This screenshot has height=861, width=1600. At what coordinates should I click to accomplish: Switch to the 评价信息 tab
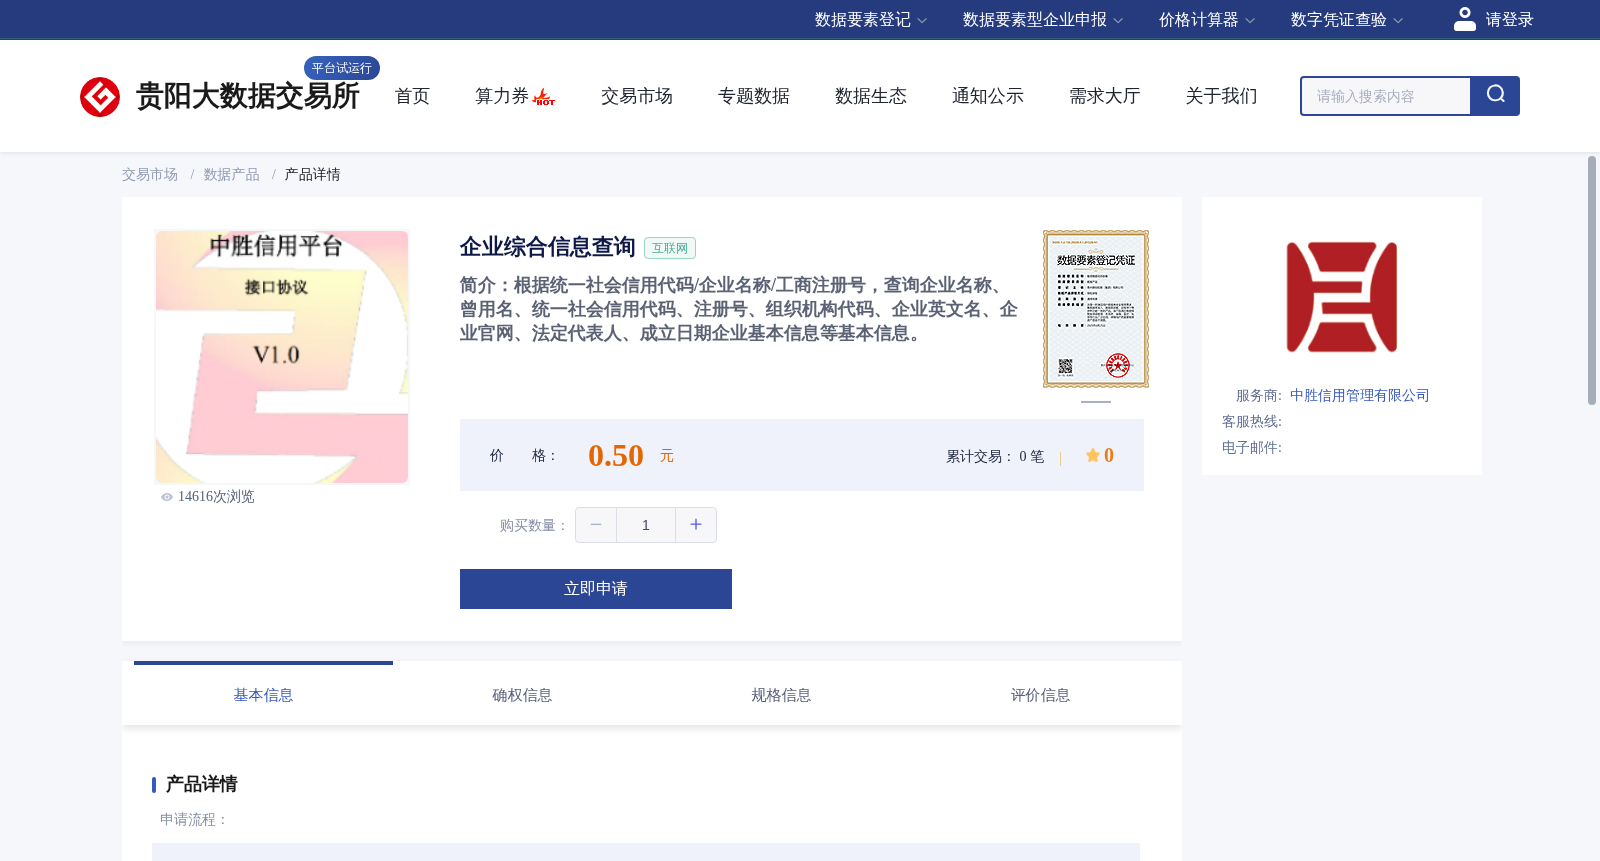click(1040, 695)
